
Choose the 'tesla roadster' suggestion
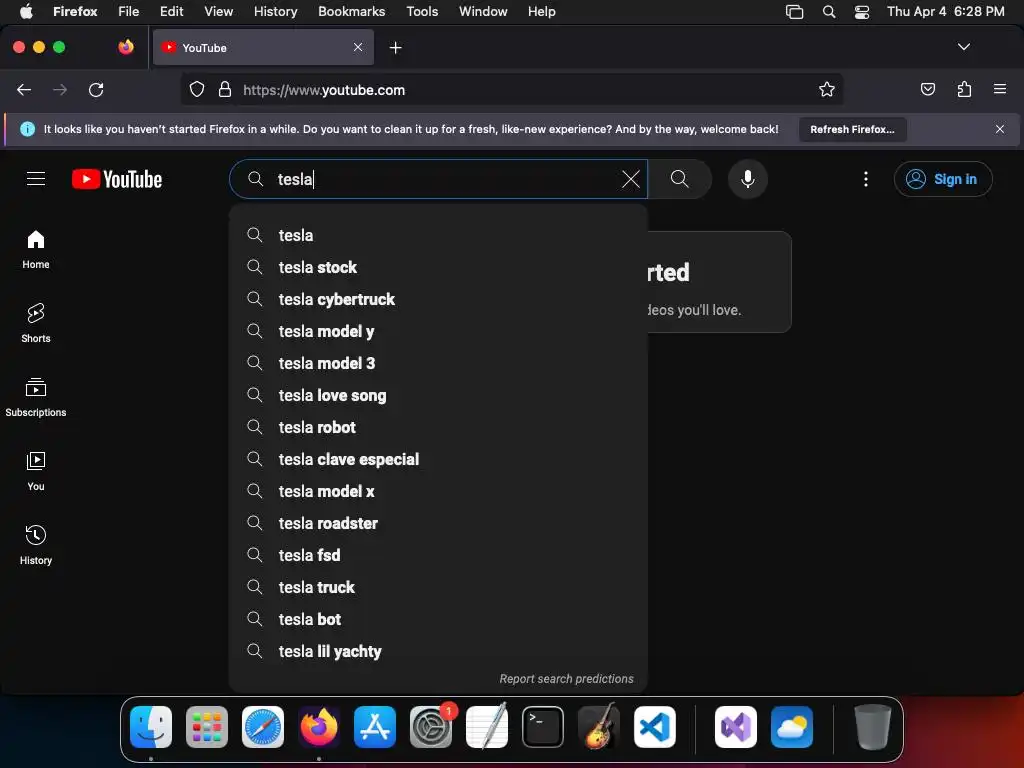point(438,523)
